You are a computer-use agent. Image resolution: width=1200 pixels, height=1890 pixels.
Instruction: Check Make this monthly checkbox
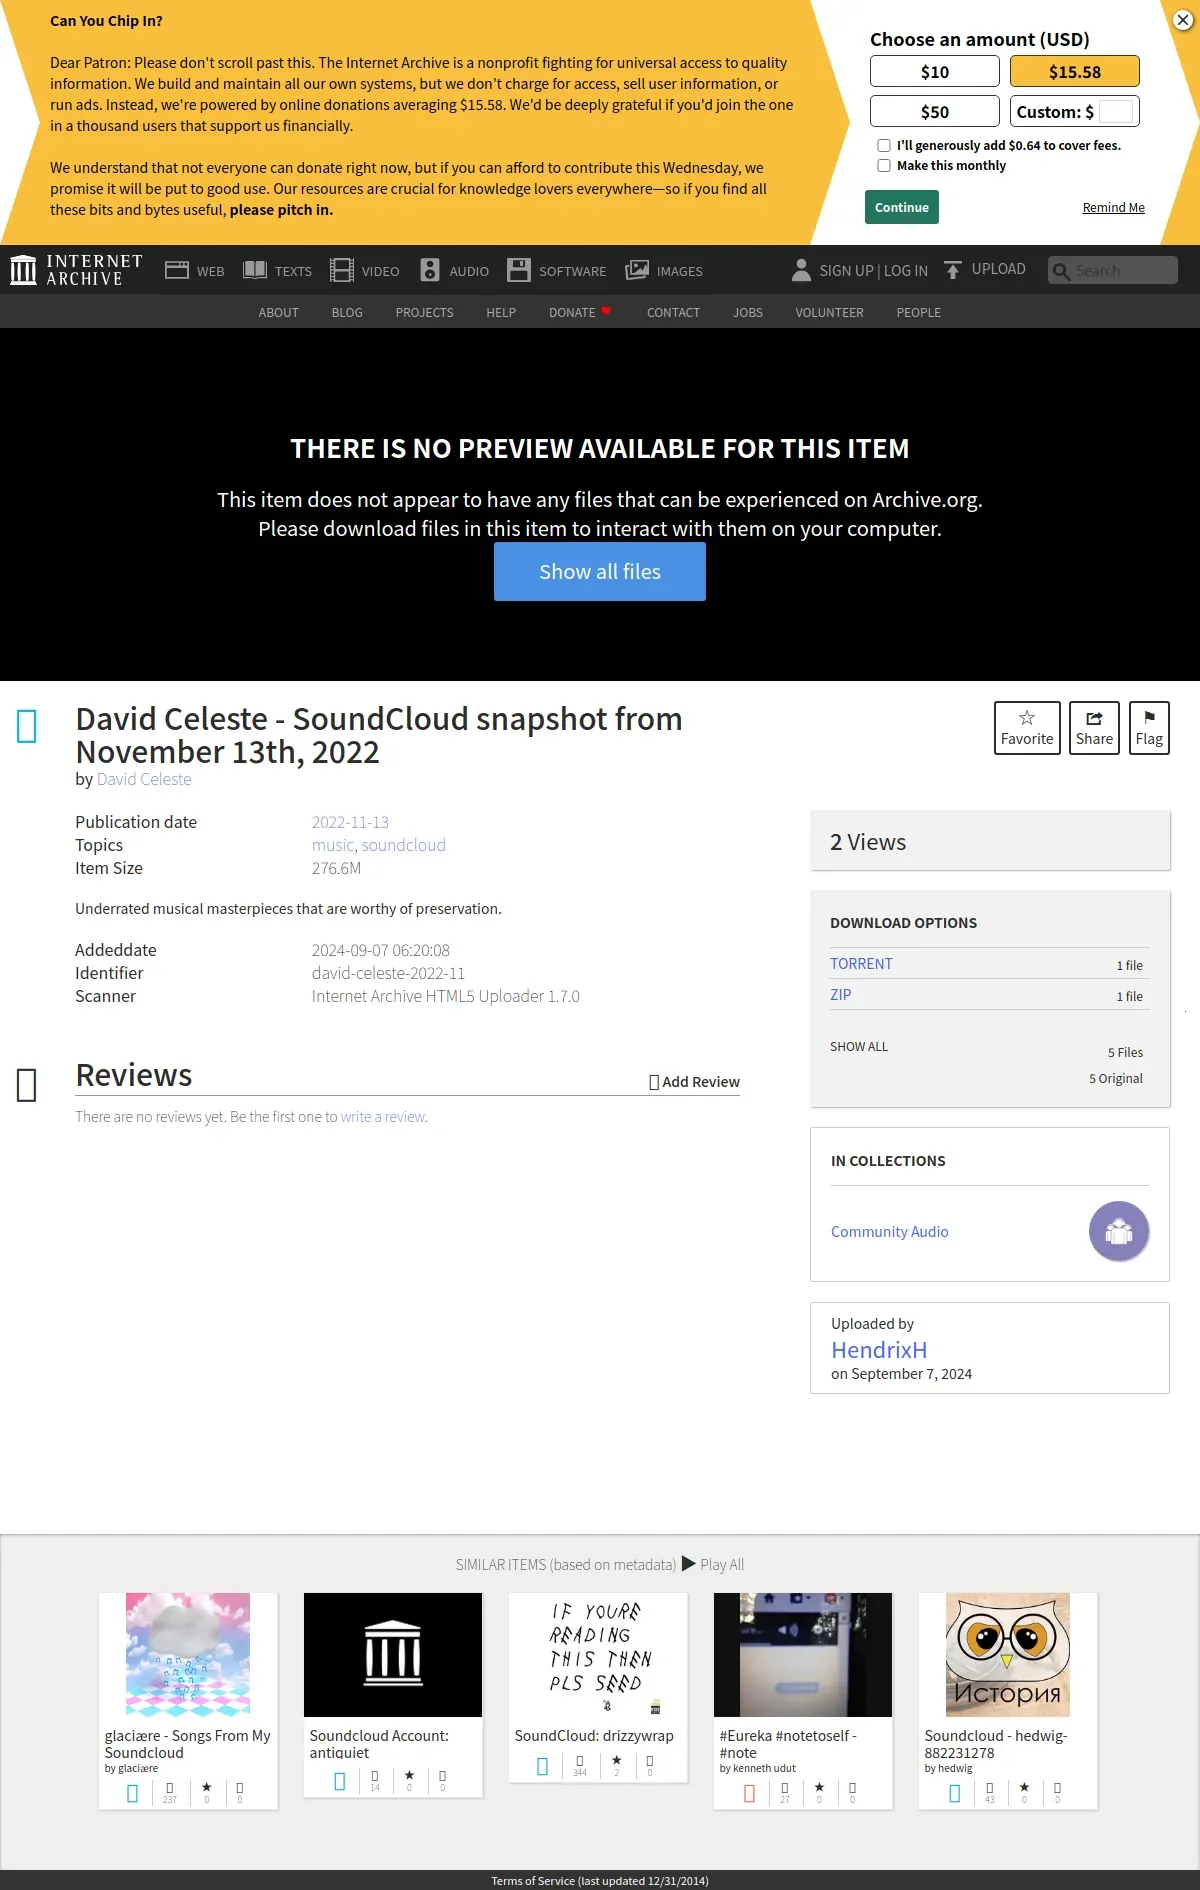[x=884, y=166]
